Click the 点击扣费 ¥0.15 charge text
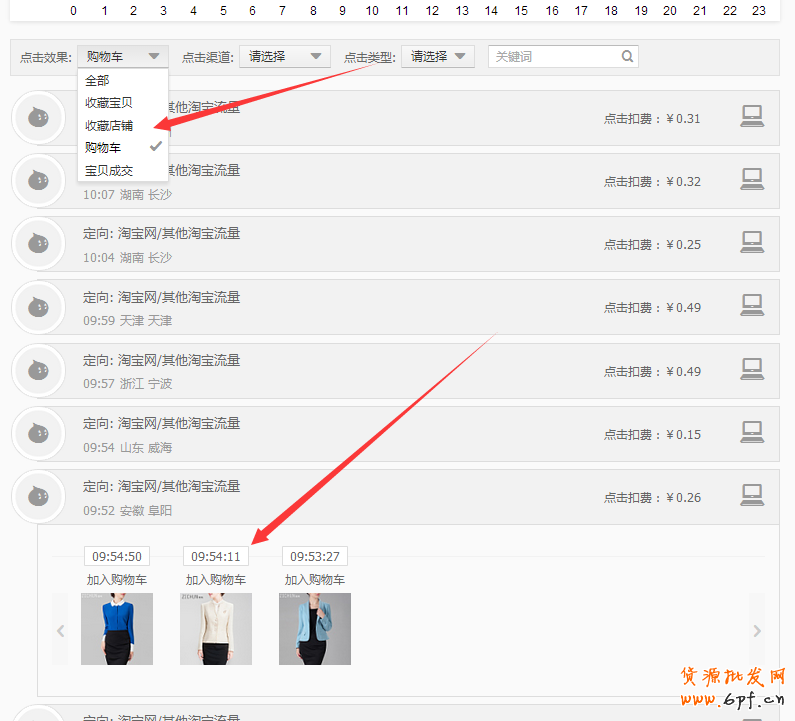Image resolution: width=795 pixels, height=721 pixels. tap(652, 435)
